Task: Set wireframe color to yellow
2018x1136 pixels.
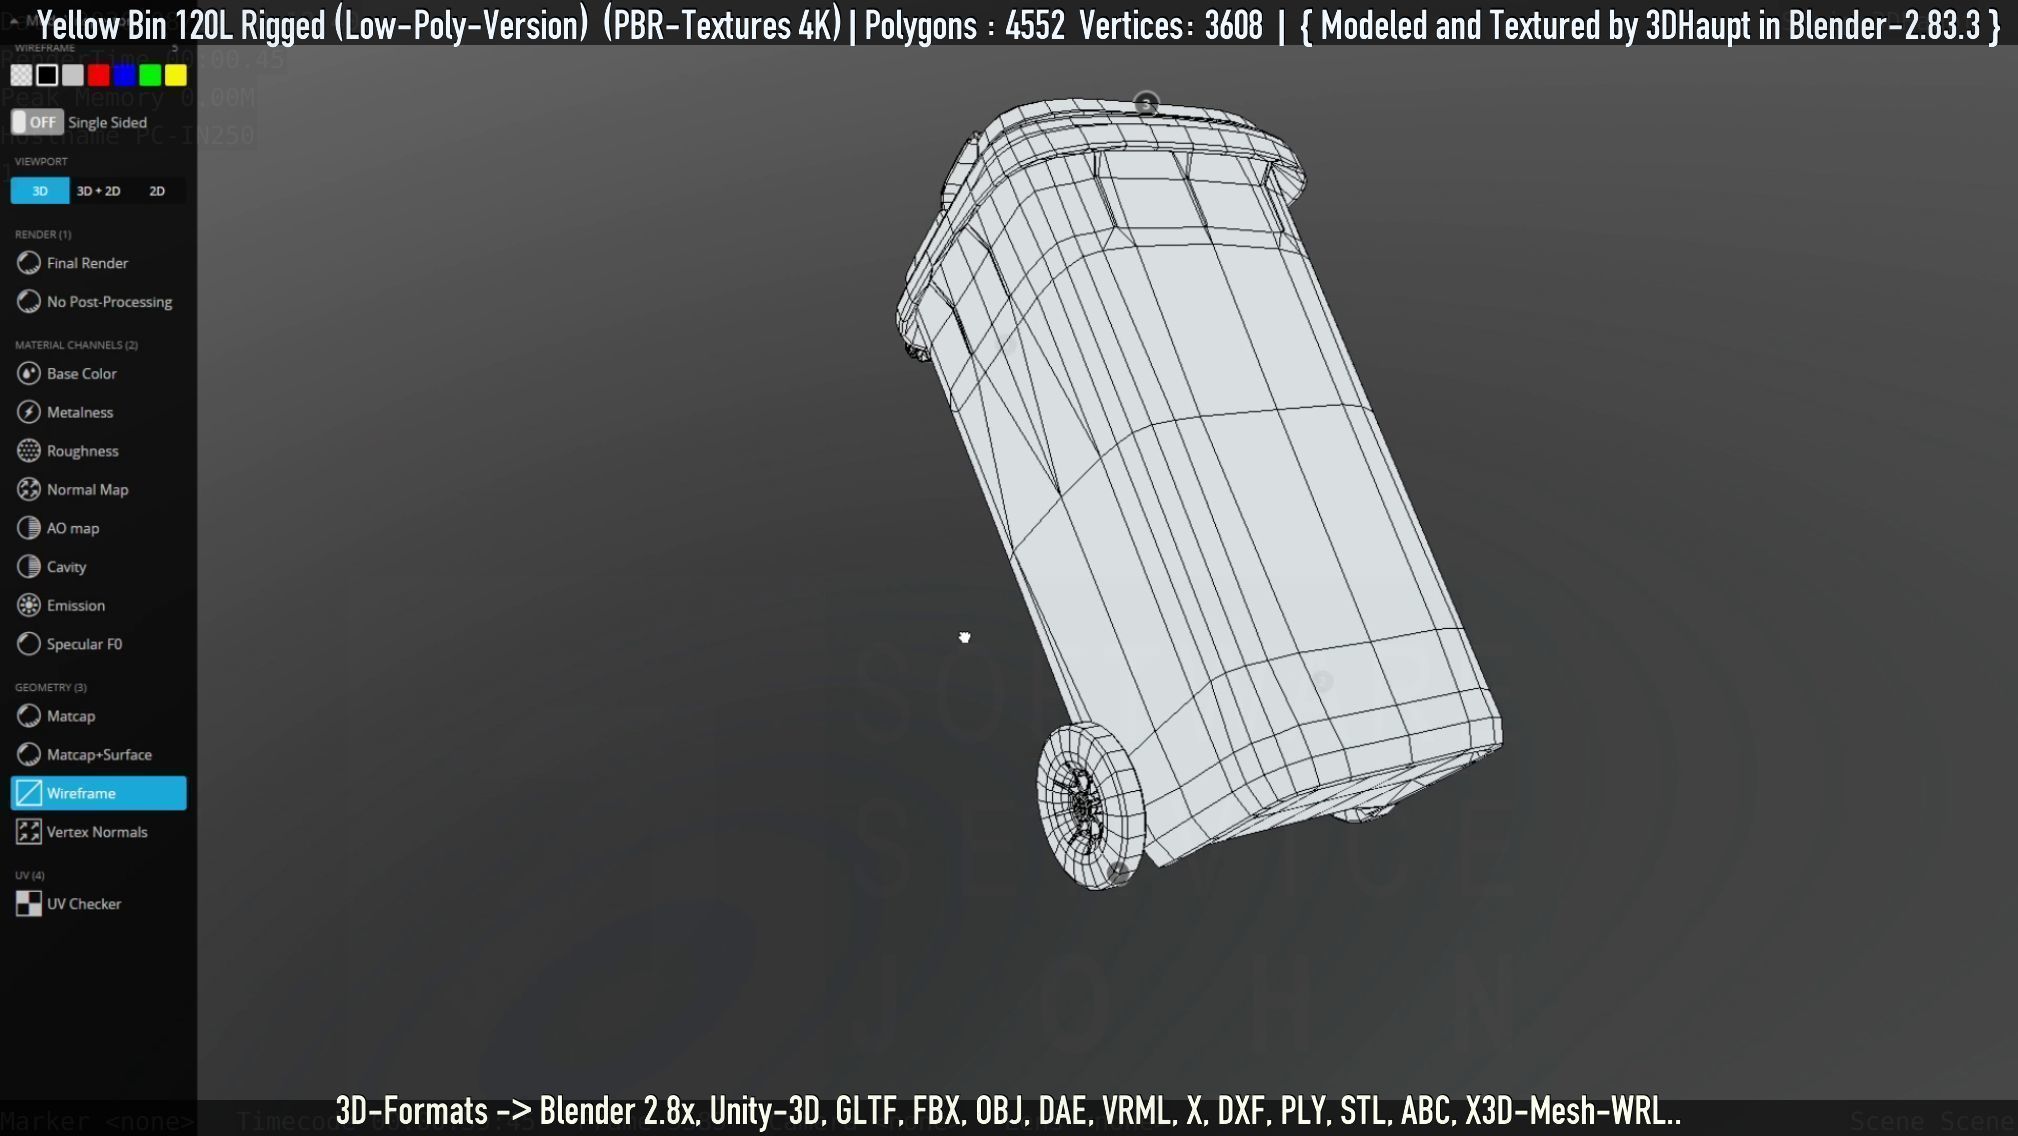Action: pos(176,75)
